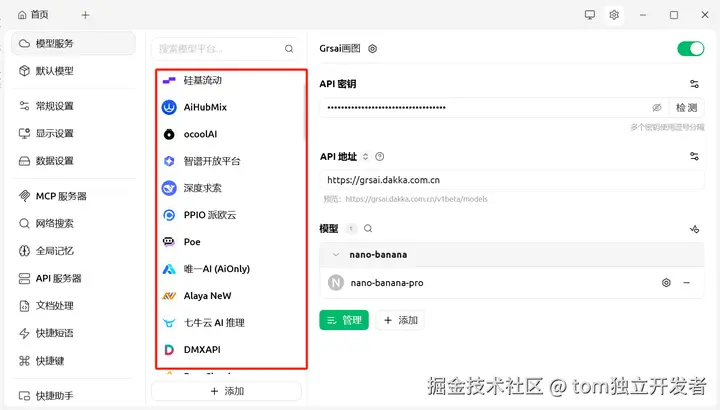Viewport: 720px width, 410px height.
Task: Open the 首页 home tab
Action: pyautogui.click(x=33, y=15)
